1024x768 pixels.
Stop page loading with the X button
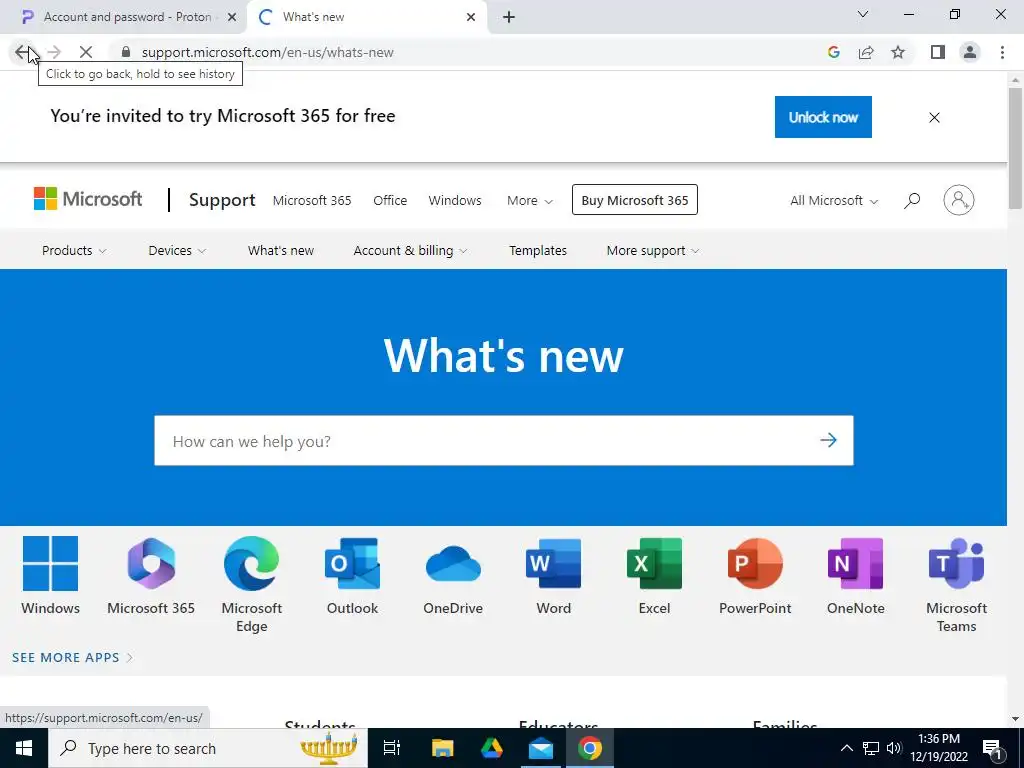coord(86,52)
